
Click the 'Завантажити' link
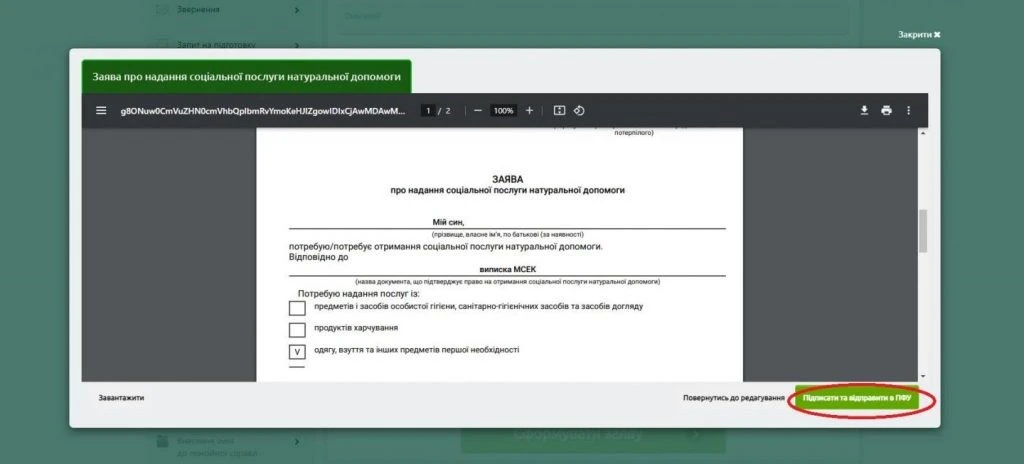(121, 398)
